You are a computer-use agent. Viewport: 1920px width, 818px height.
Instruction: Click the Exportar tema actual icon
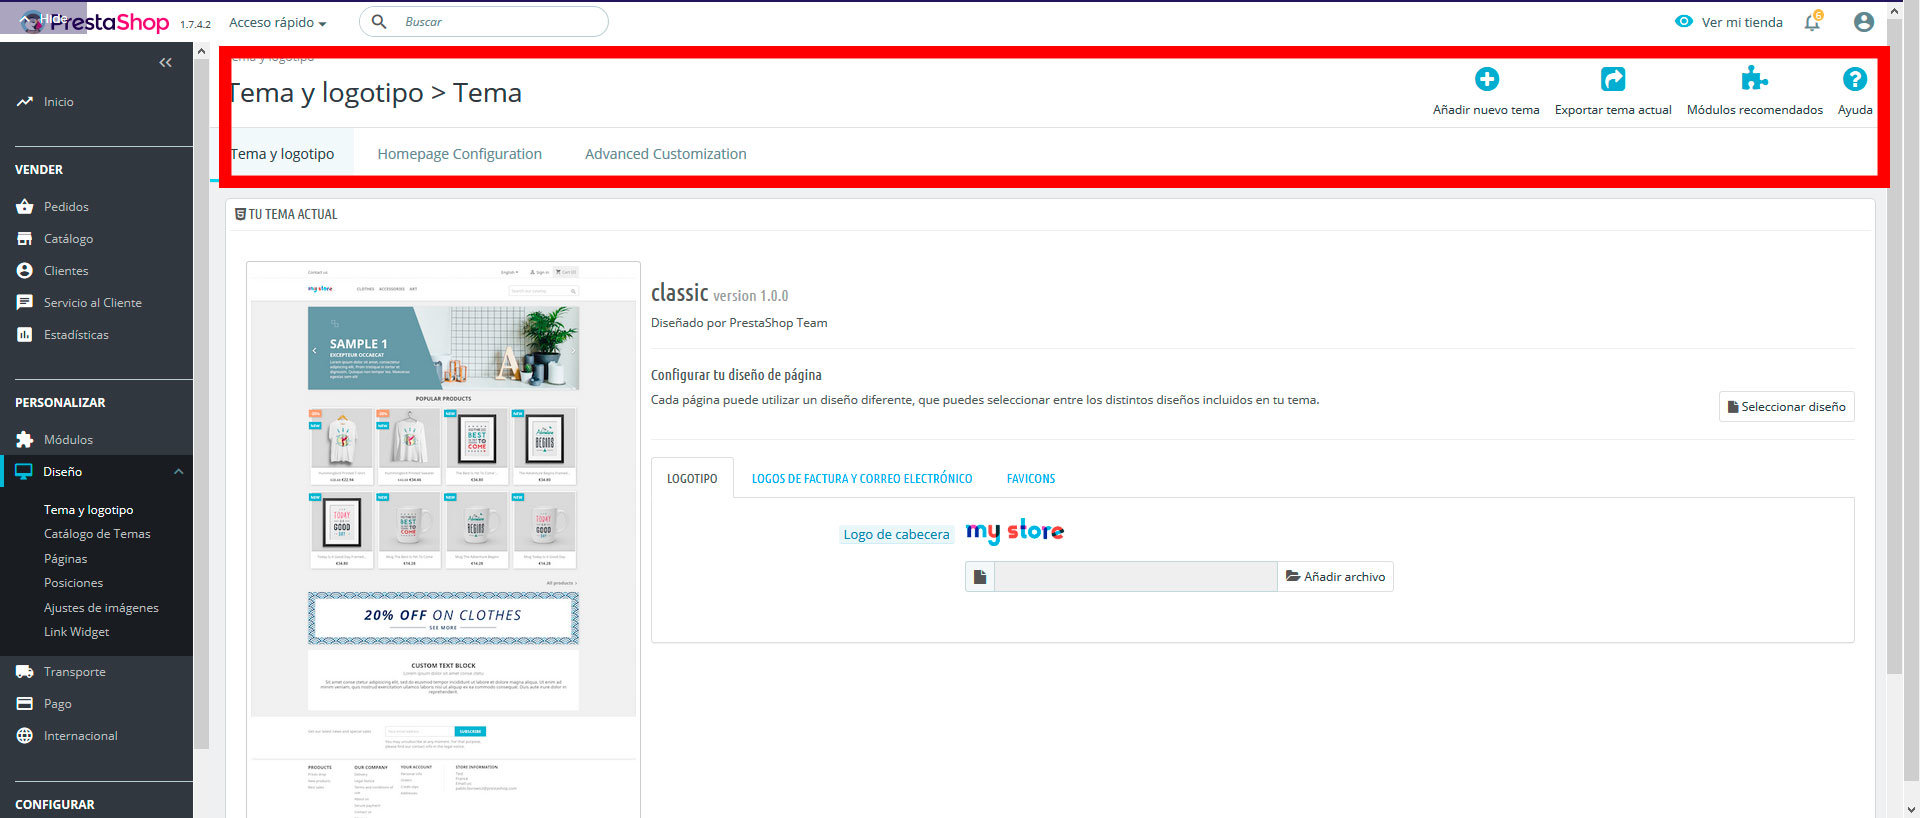(1613, 79)
